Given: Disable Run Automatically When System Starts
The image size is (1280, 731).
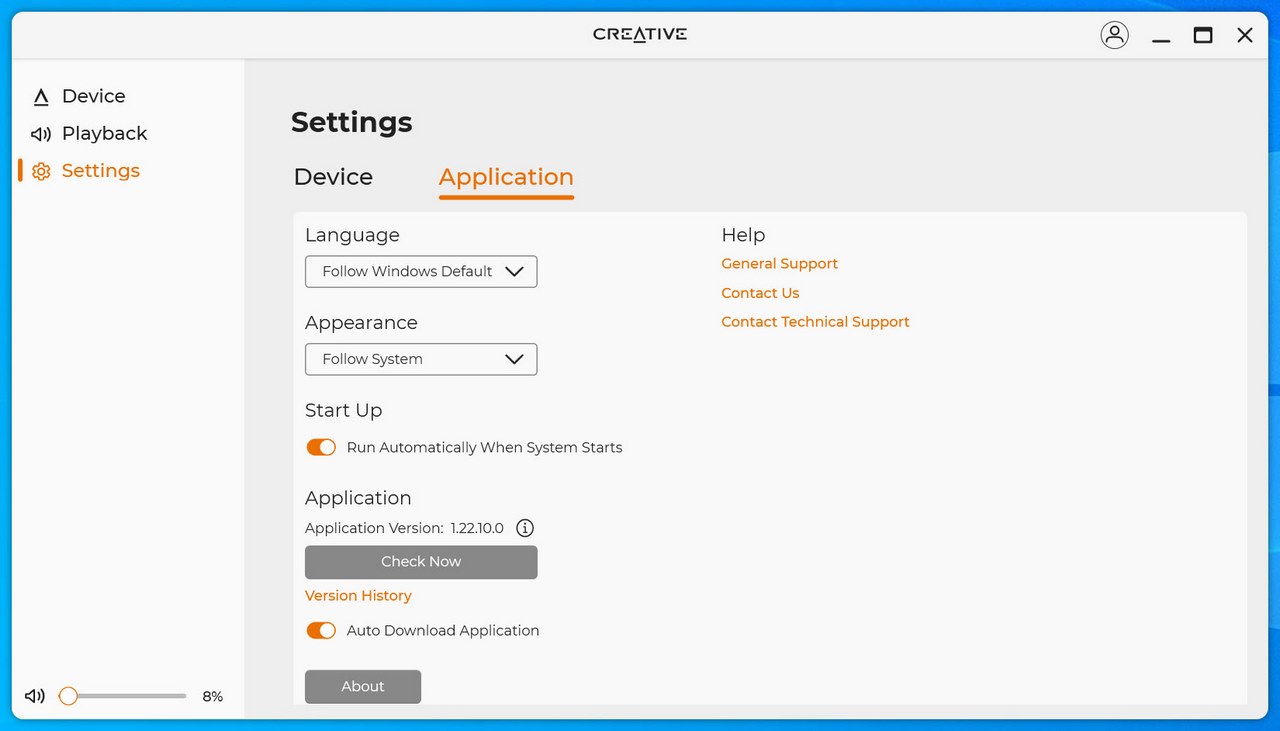Looking at the screenshot, I should pyautogui.click(x=321, y=447).
